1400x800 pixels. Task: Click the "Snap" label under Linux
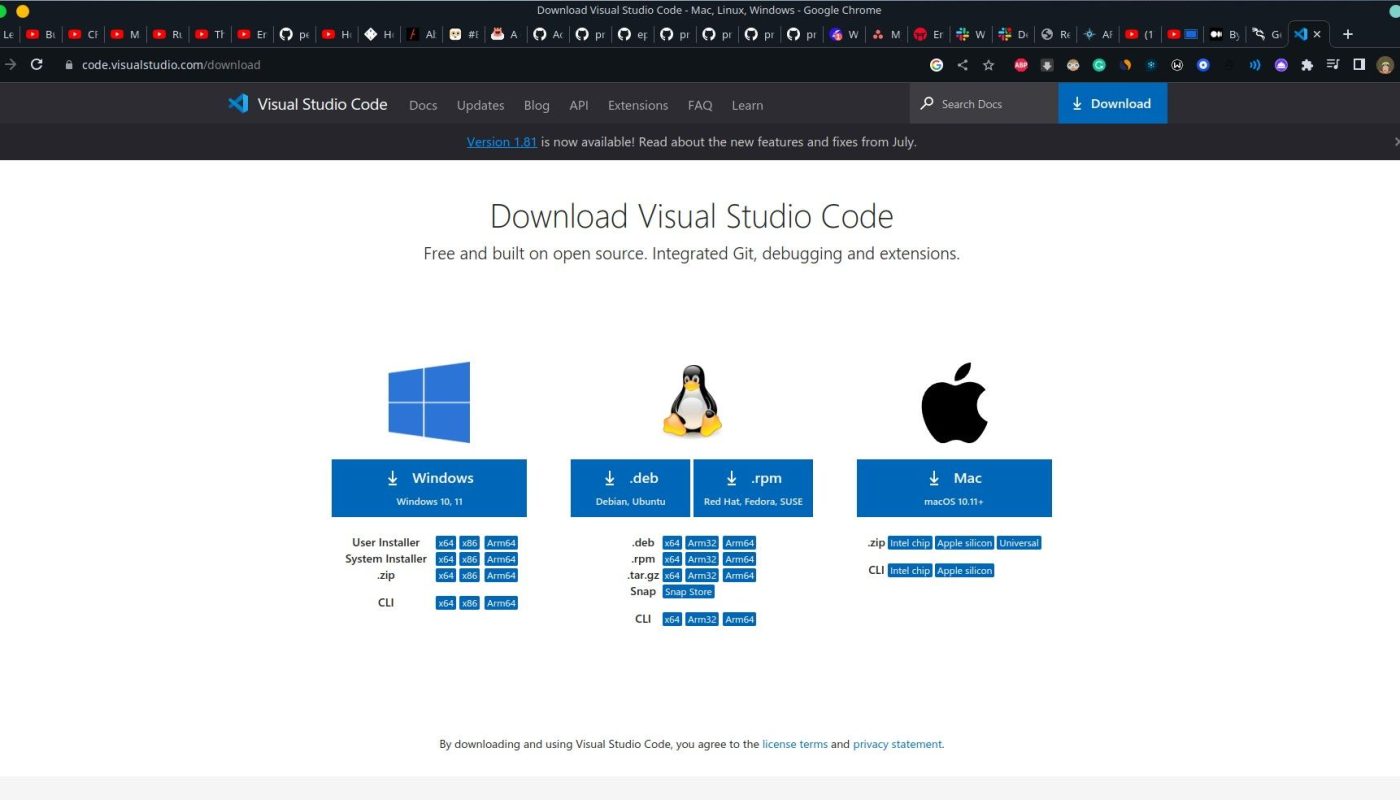tap(643, 591)
